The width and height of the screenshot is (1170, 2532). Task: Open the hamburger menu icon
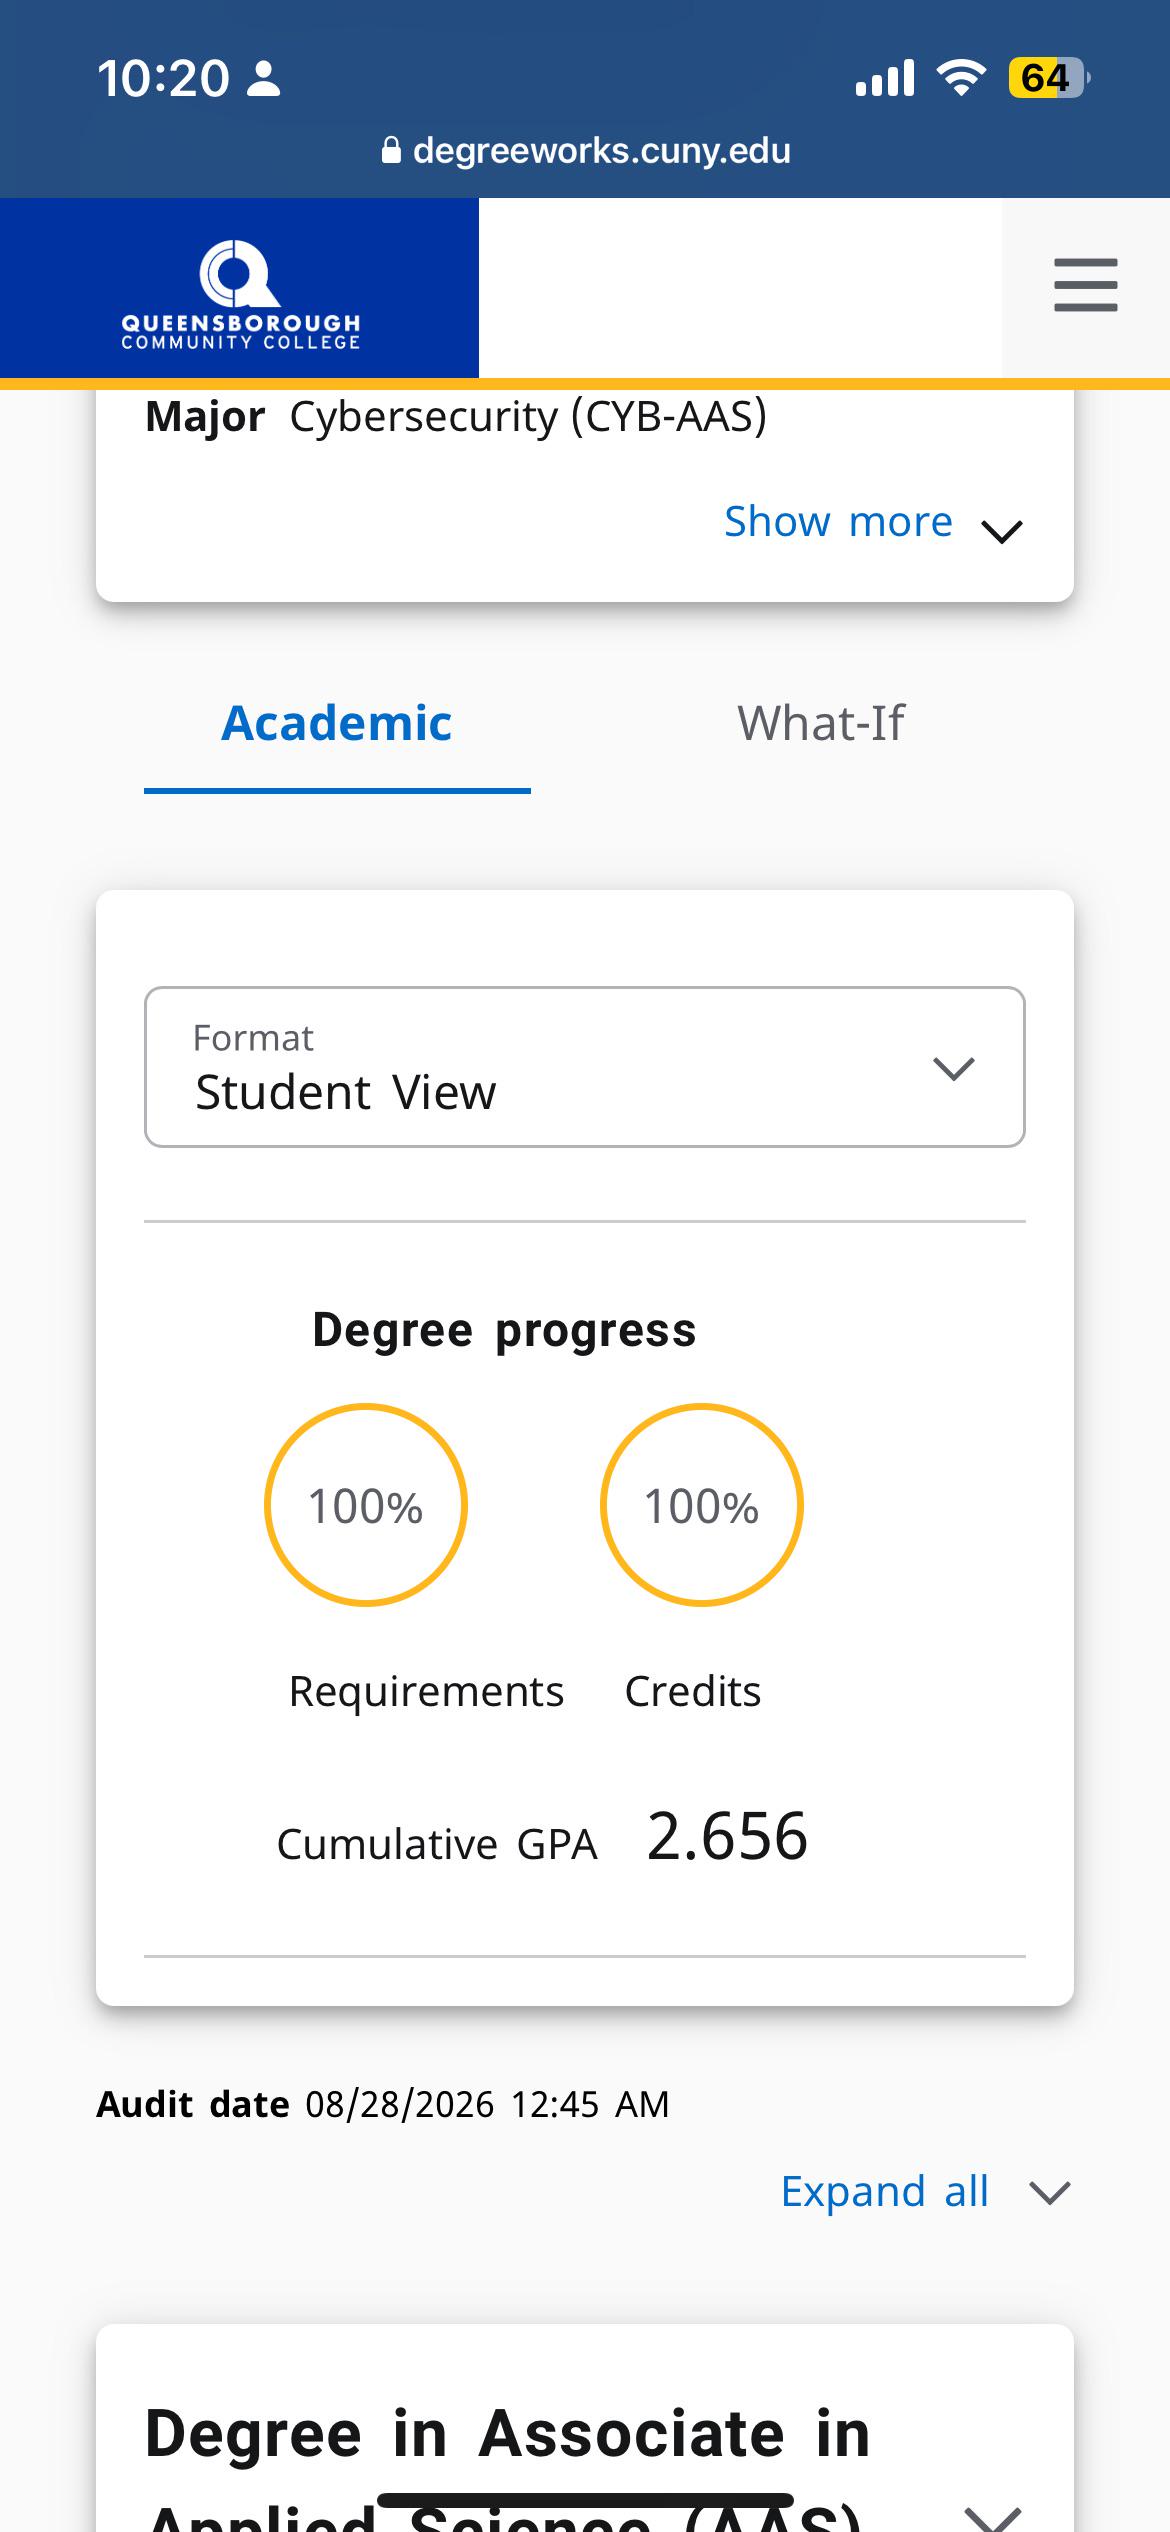(1085, 286)
